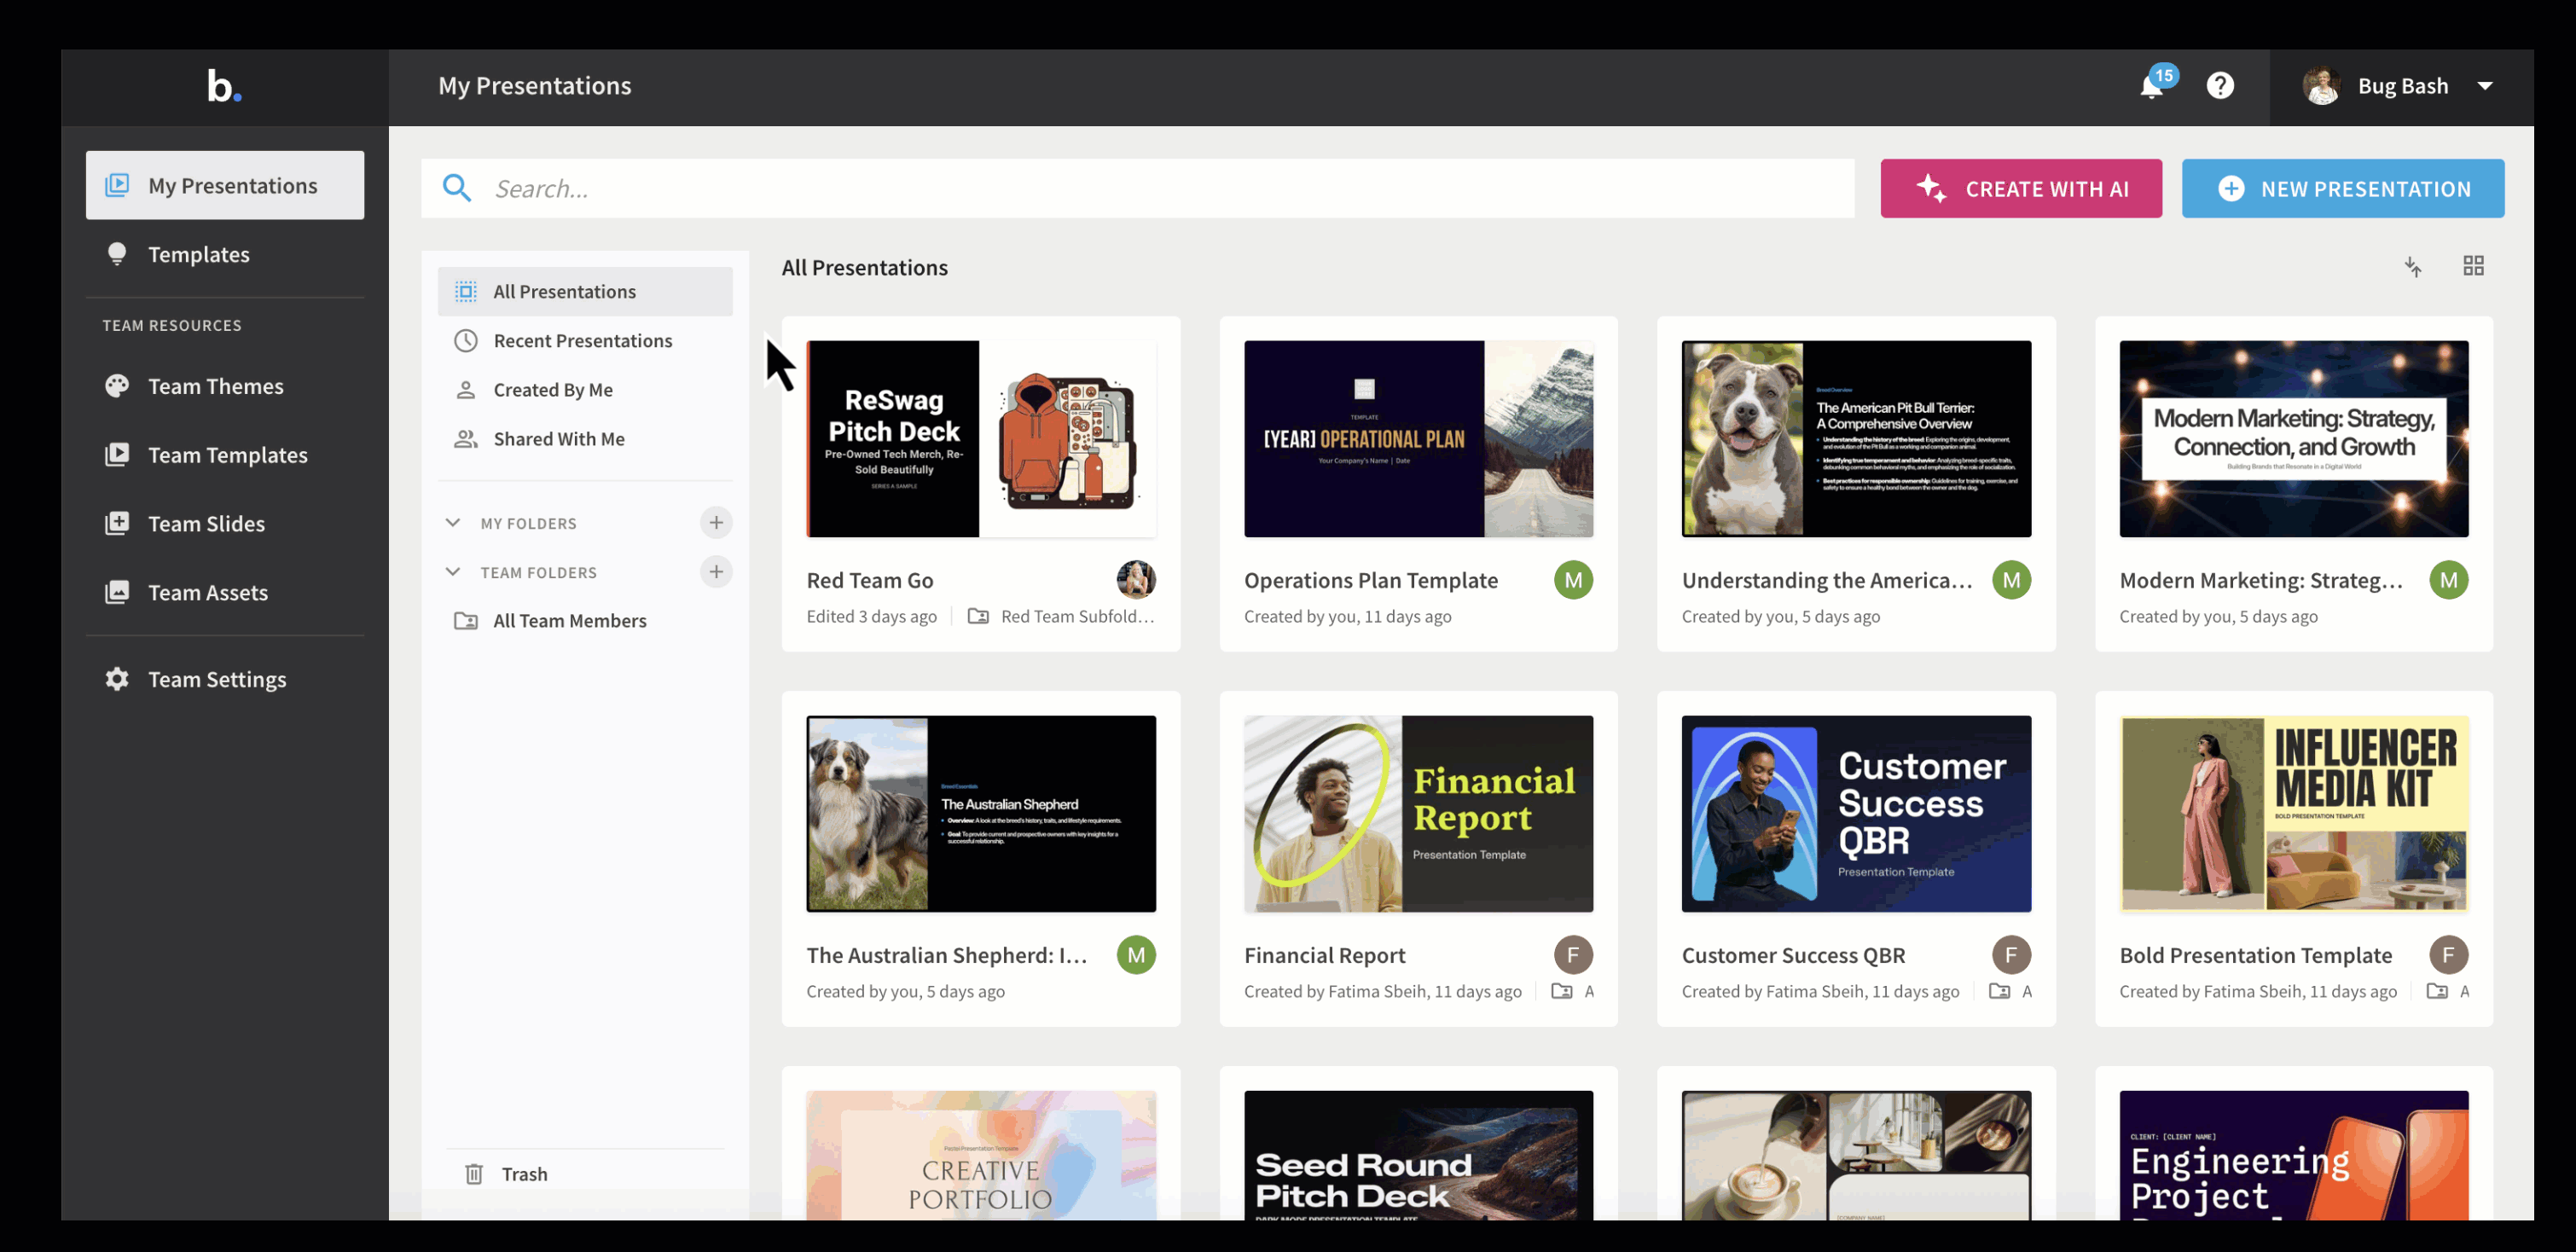This screenshot has height=1252, width=2576.
Task: Click the Shared With Me people icon
Action: click(466, 439)
